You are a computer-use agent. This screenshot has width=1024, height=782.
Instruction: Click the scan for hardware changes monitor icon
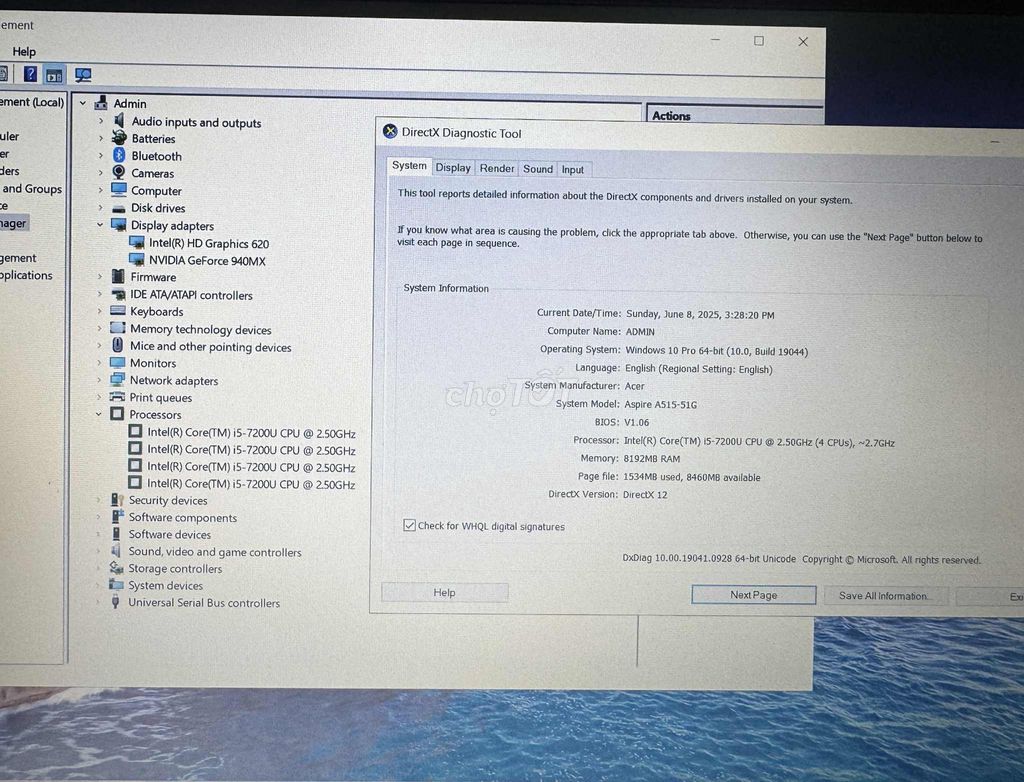83,75
